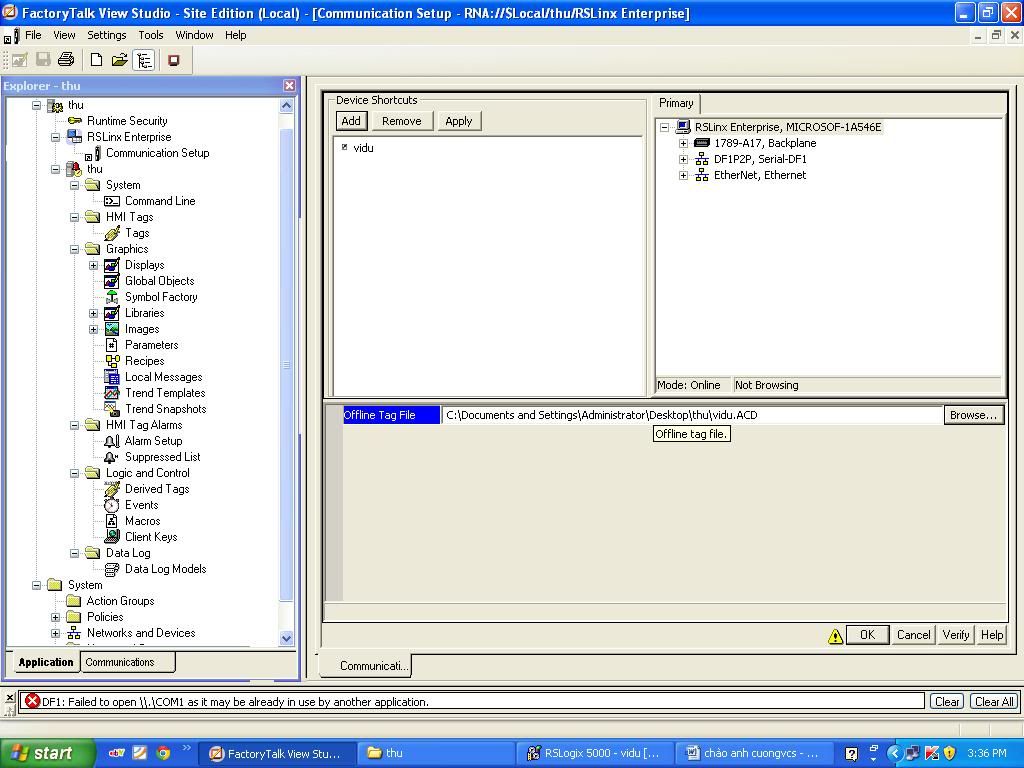Click the Explorer scrollbar down arrow
The height and width of the screenshot is (768, 1024).
286,638
